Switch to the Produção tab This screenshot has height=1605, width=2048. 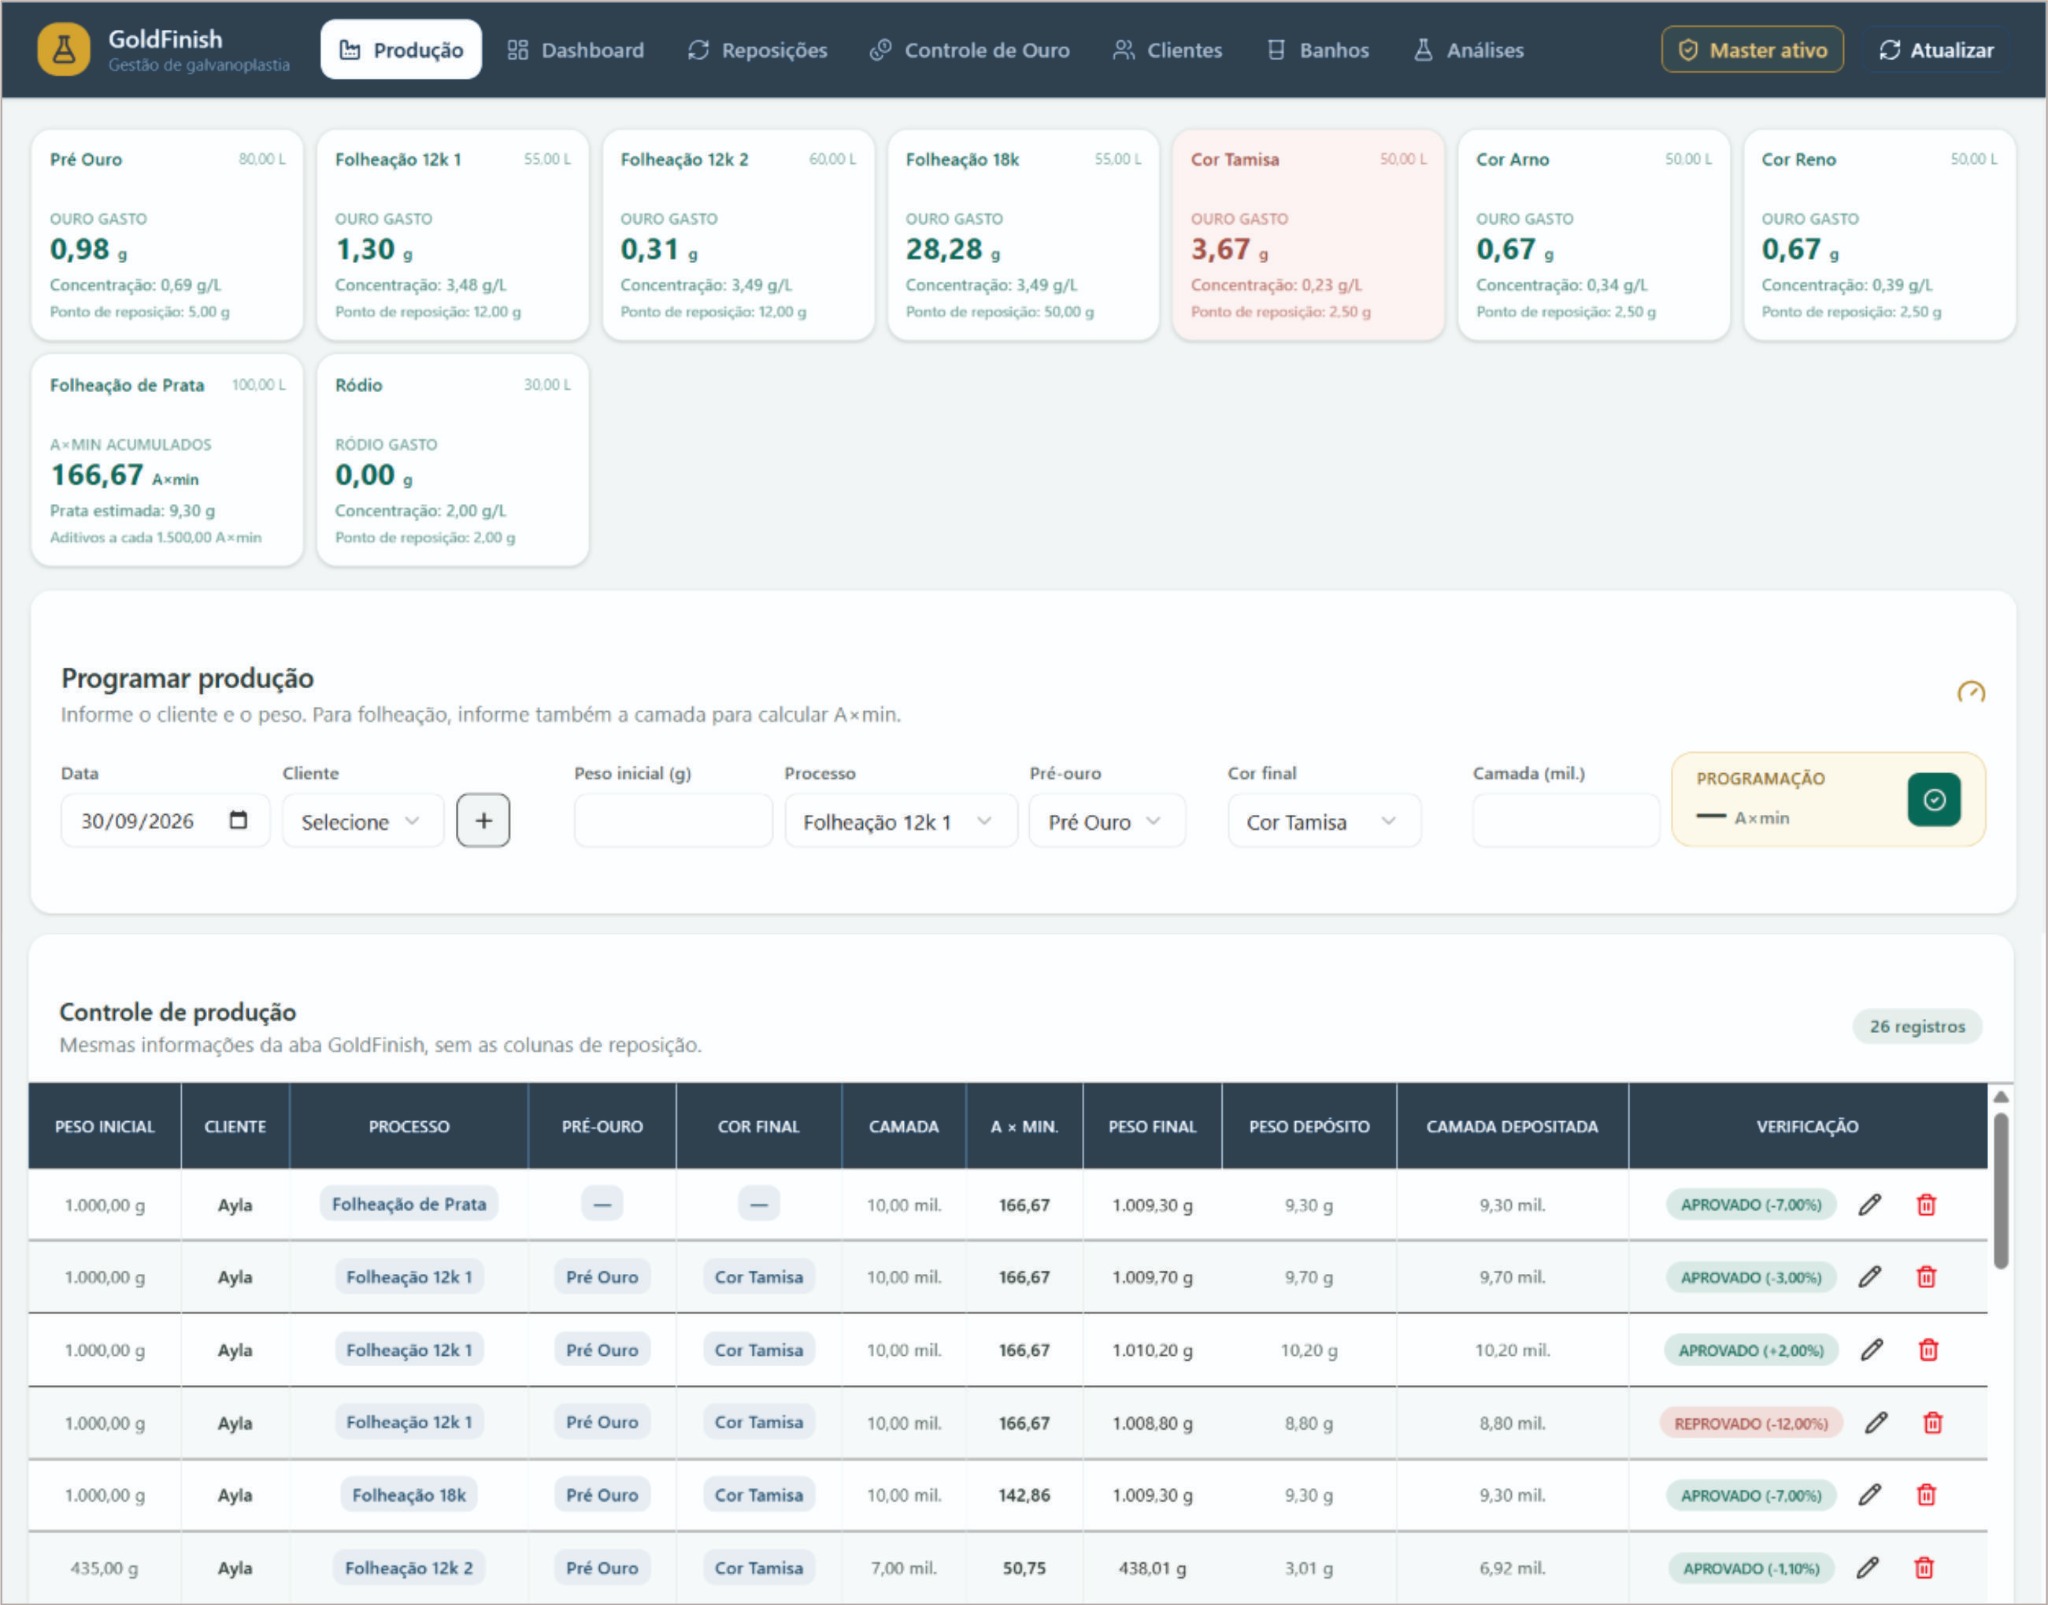[x=401, y=50]
